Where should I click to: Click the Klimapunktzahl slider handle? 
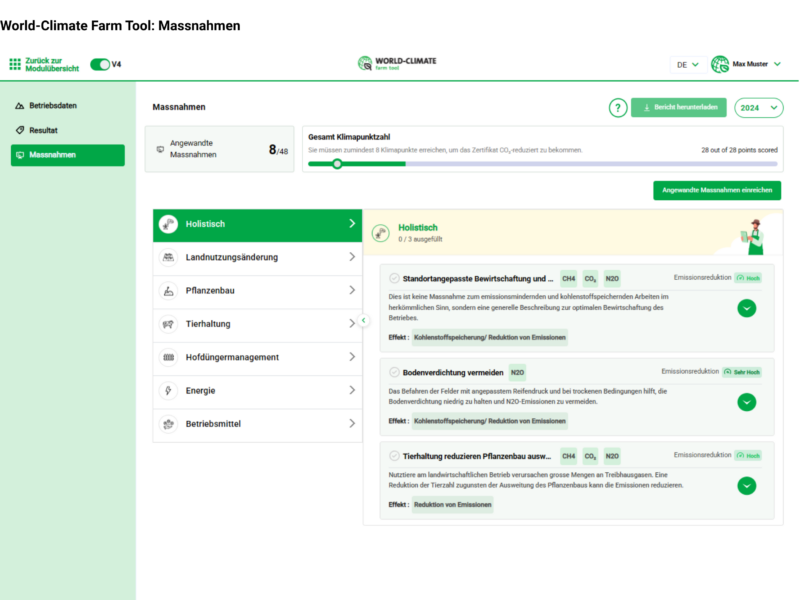pos(337,164)
